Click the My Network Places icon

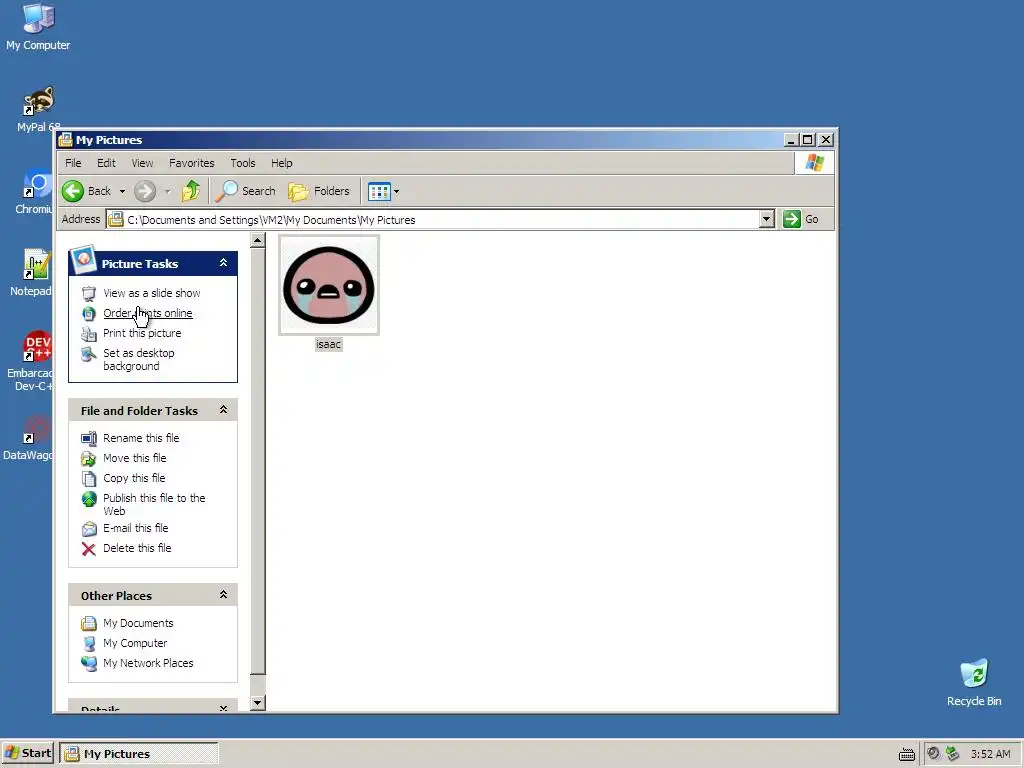pos(89,664)
